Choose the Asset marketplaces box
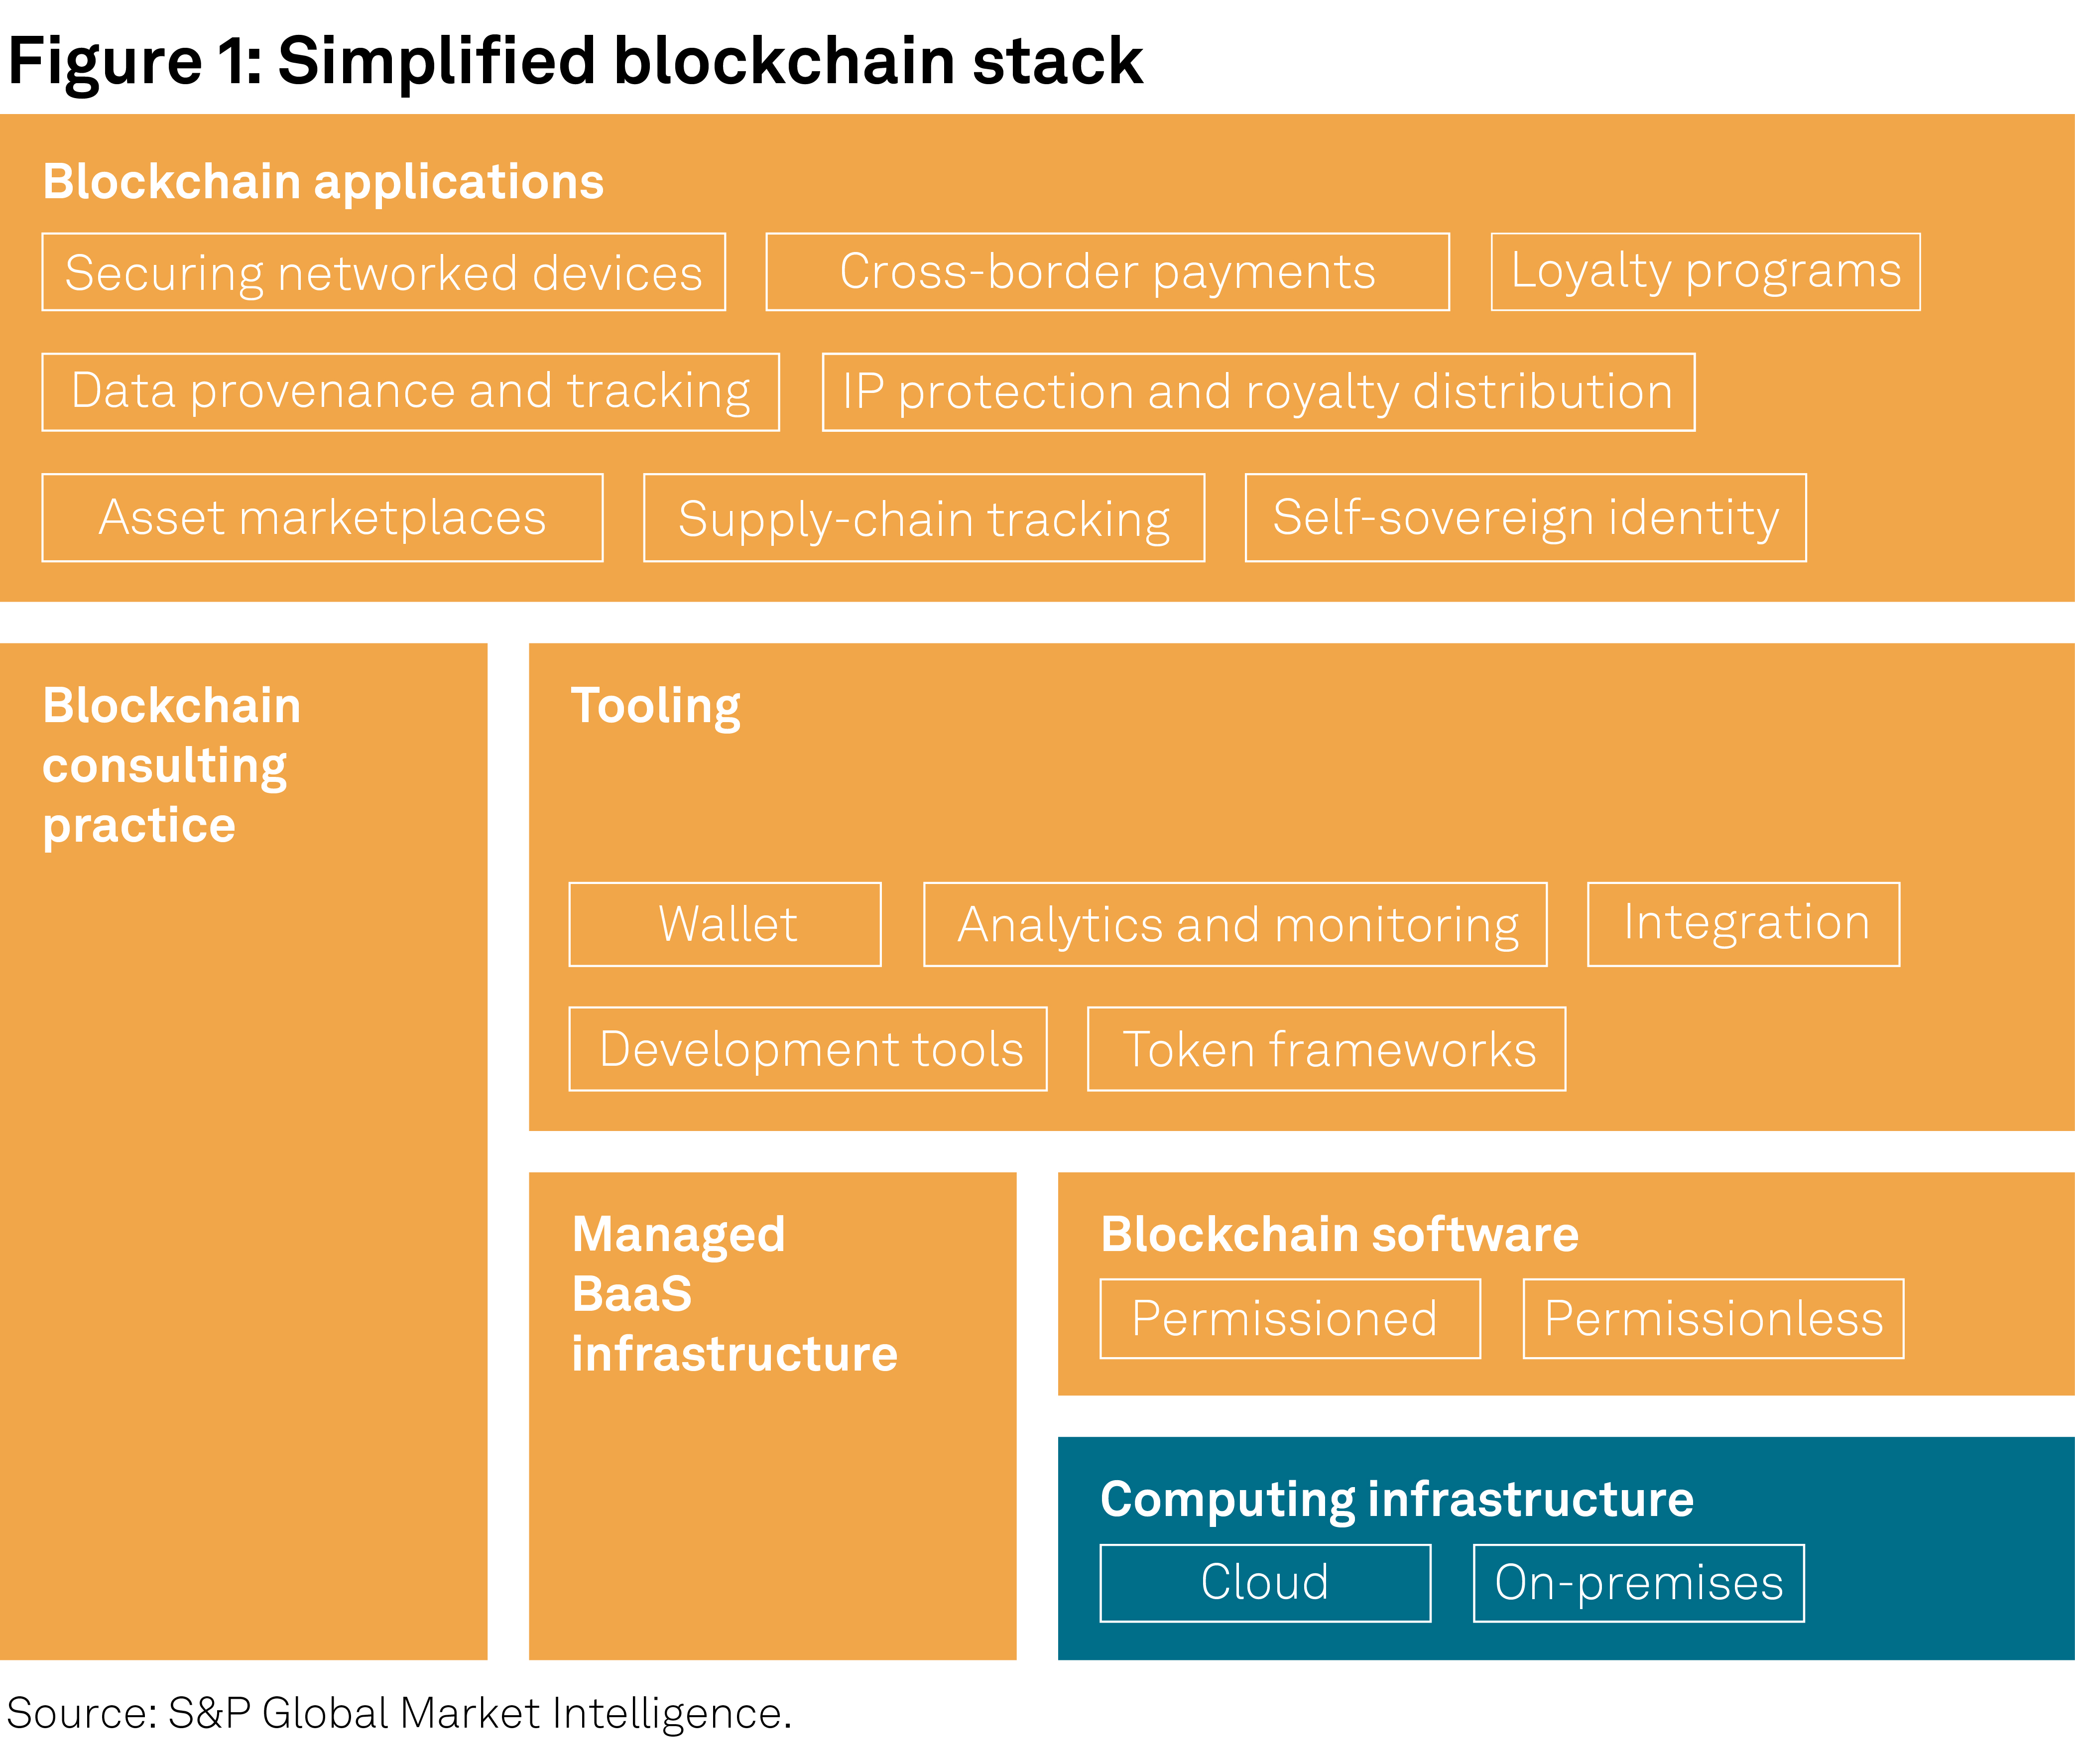This screenshot has width=2075, height=1764. (322, 518)
